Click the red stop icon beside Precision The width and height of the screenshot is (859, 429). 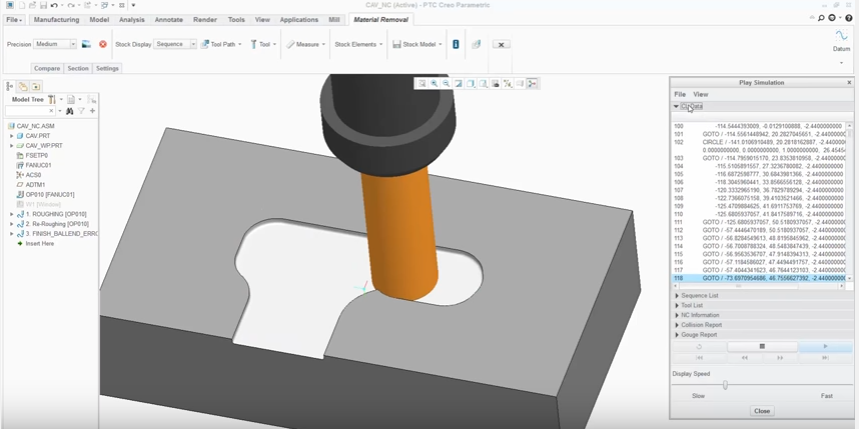click(102, 44)
